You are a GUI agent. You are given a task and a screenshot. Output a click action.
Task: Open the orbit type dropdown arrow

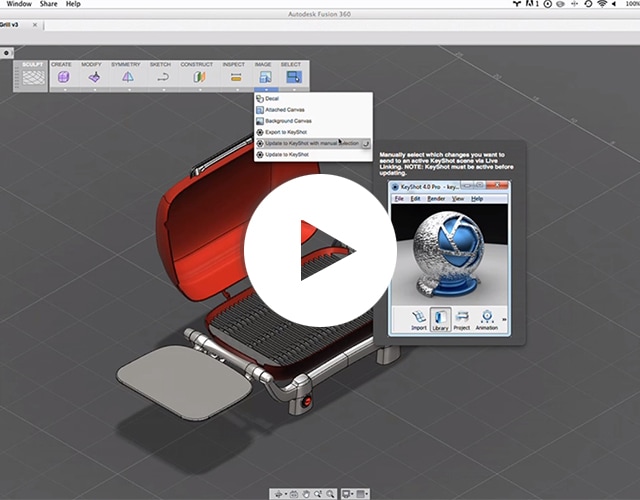[x=285, y=495]
